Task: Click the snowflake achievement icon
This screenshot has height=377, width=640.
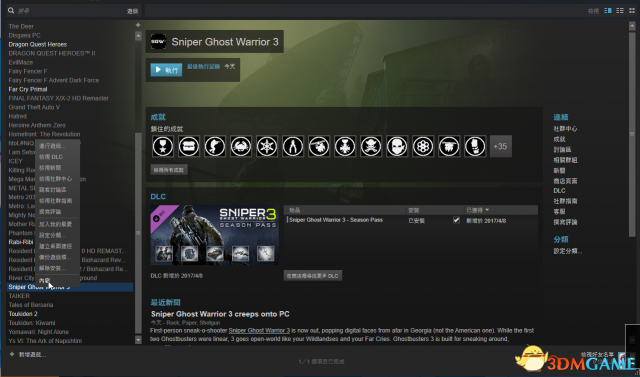Action: [x=267, y=146]
